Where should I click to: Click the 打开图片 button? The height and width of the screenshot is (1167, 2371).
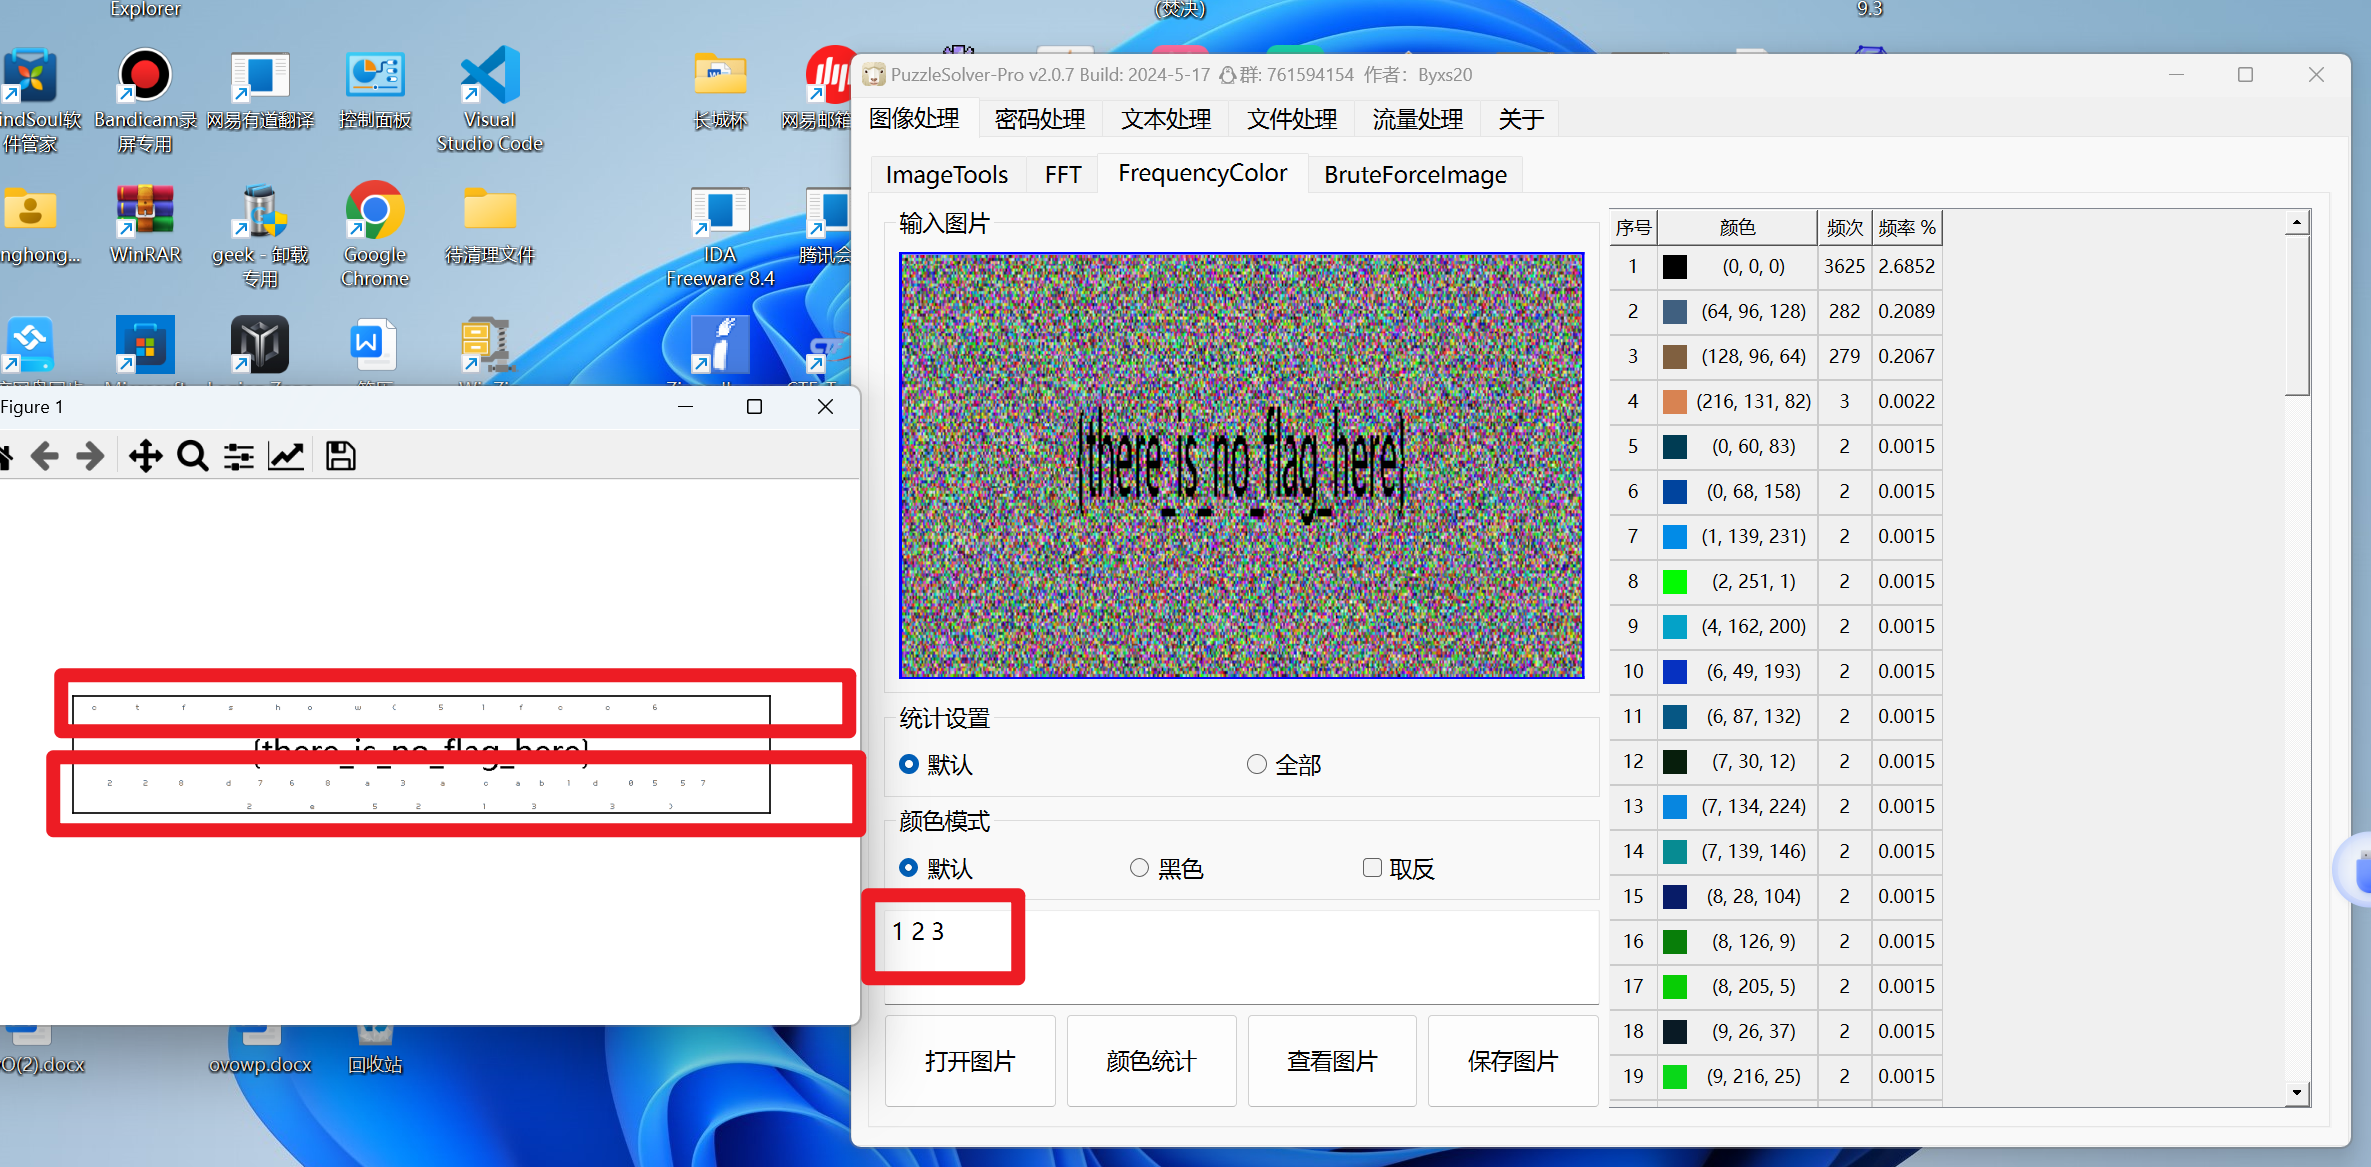(969, 1061)
